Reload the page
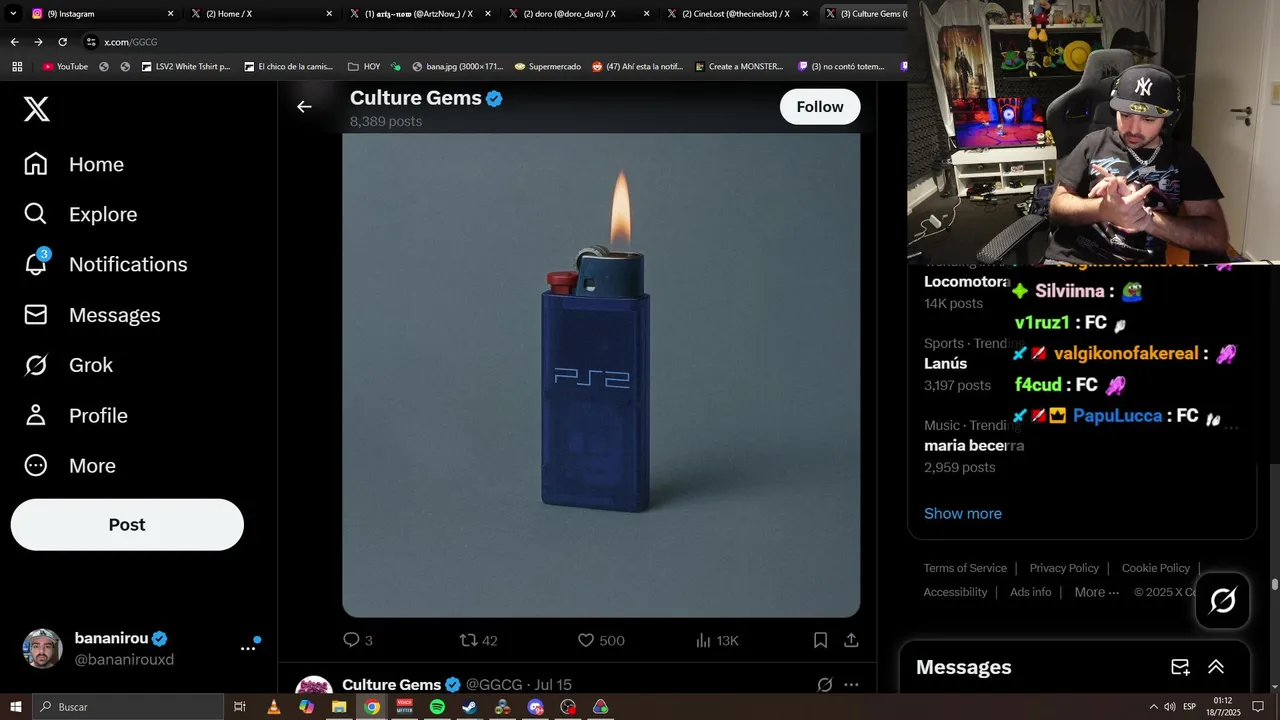This screenshot has height=720, width=1280. point(62,42)
